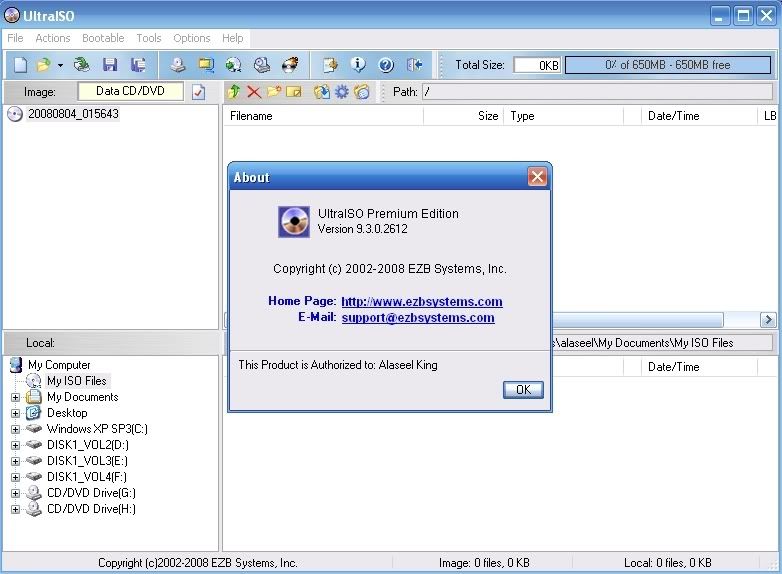Click the Burn CD/DVD Image flame icon
The height and width of the screenshot is (574, 782).
(290, 65)
